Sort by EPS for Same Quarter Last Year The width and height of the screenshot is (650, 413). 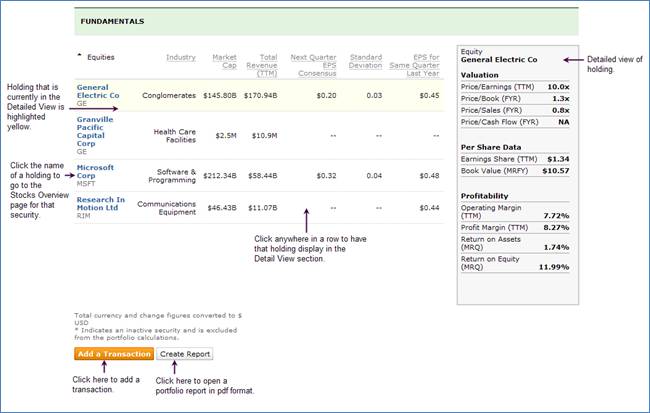pos(415,66)
